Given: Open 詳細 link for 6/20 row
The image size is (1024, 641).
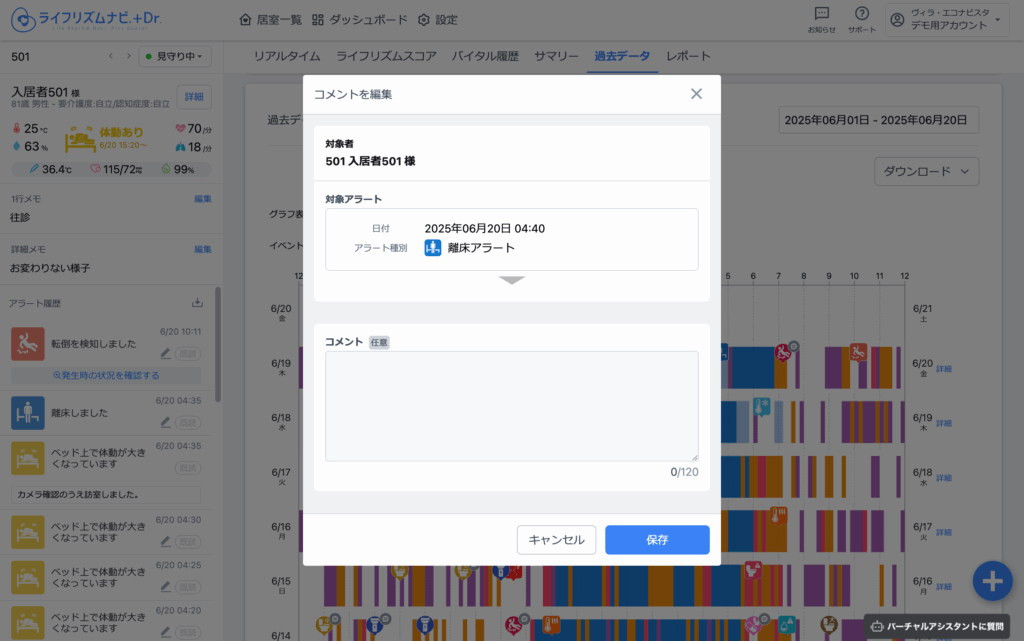Looking at the screenshot, I should click(x=944, y=369).
